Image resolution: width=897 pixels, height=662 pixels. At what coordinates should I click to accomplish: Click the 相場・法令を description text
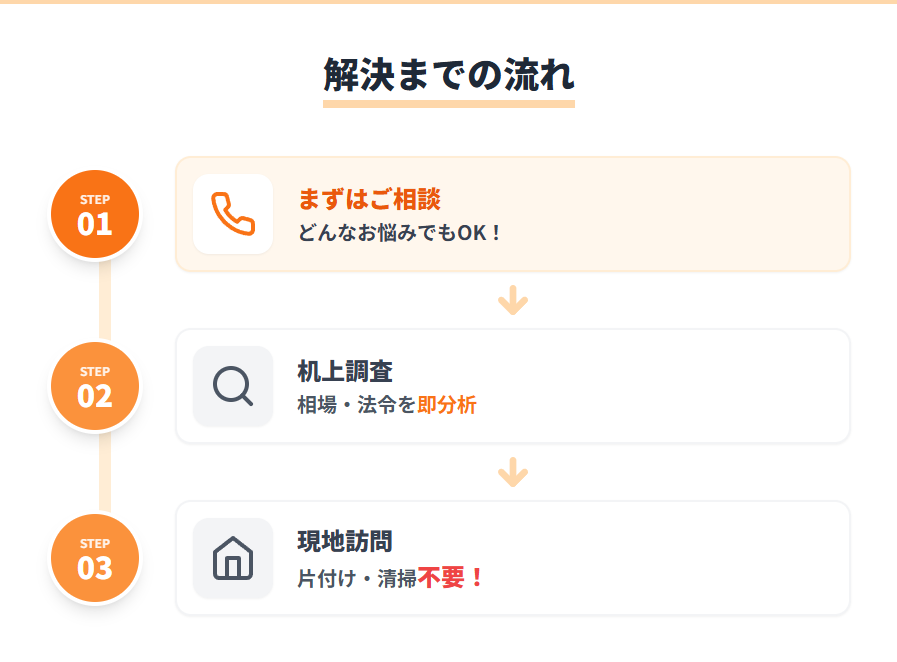click(357, 406)
